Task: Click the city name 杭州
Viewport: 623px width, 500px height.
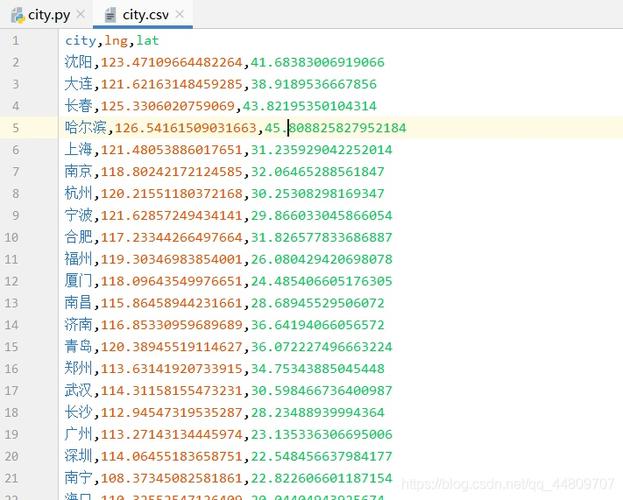Action: [x=79, y=193]
